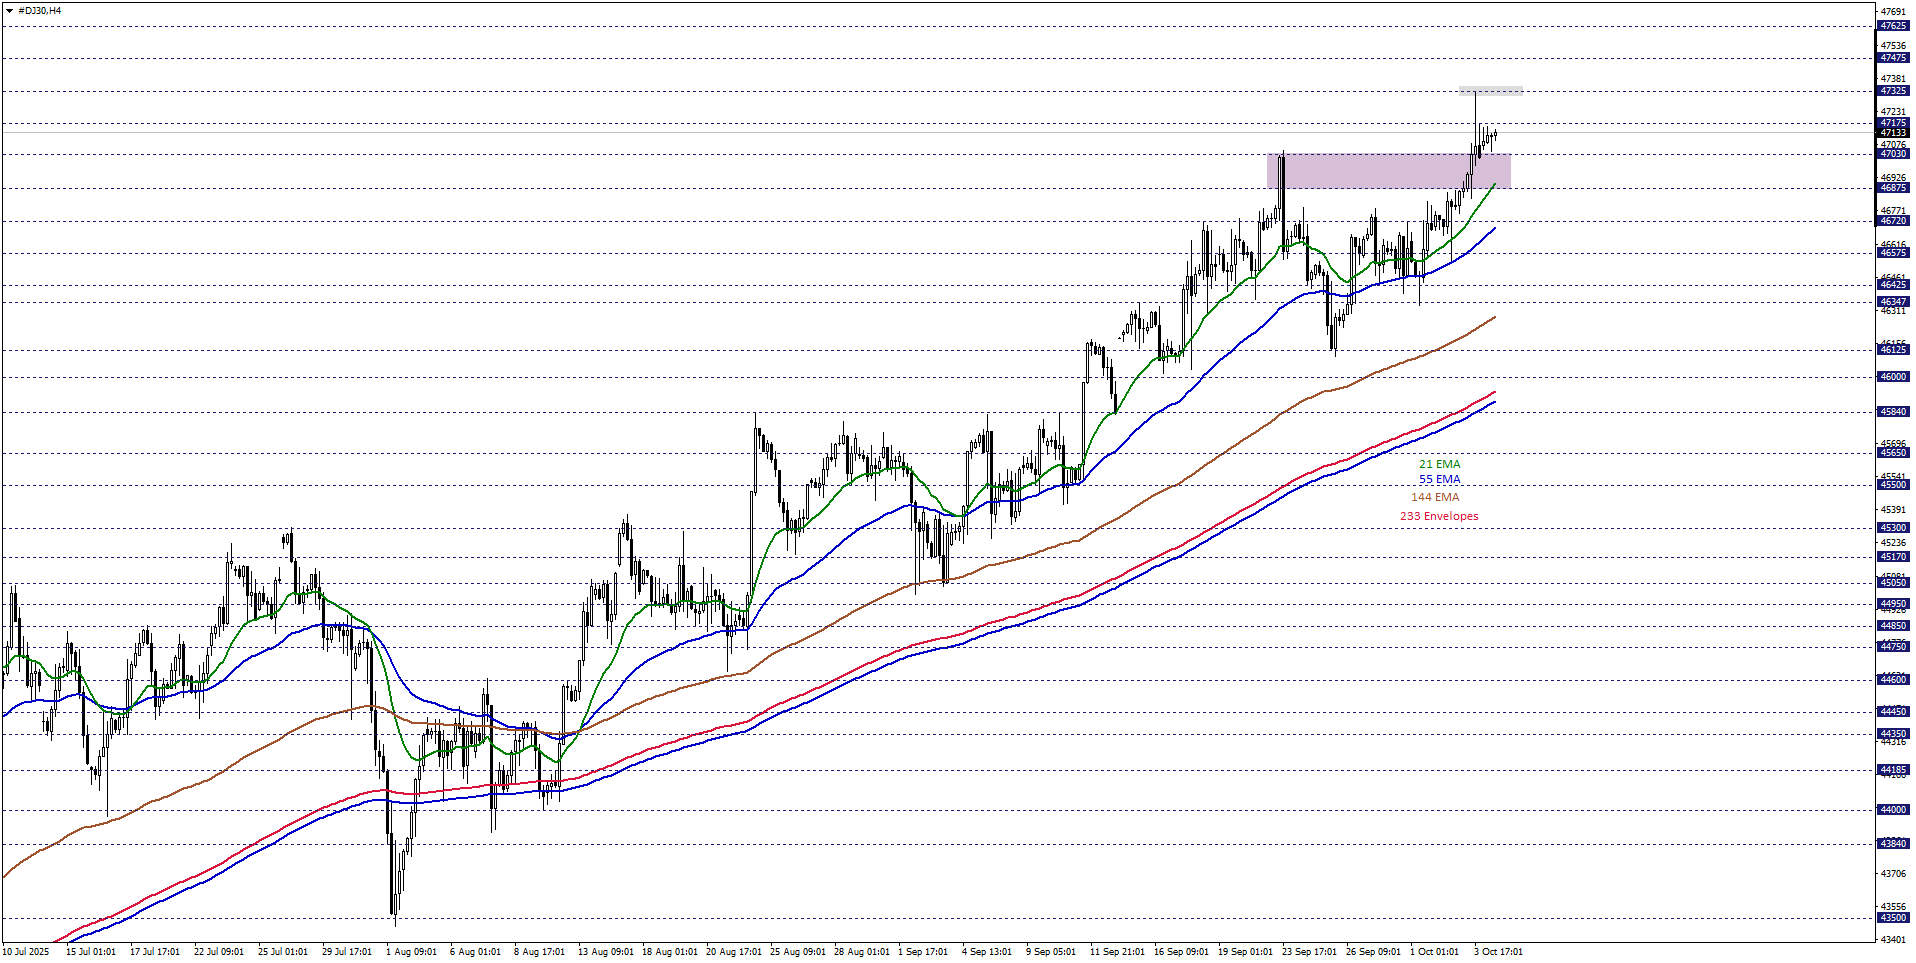Image resolution: width=1916 pixels, height=963 pixels.
Task: Click the 10 Jul 2025 date label
Action: click(26, 952)
